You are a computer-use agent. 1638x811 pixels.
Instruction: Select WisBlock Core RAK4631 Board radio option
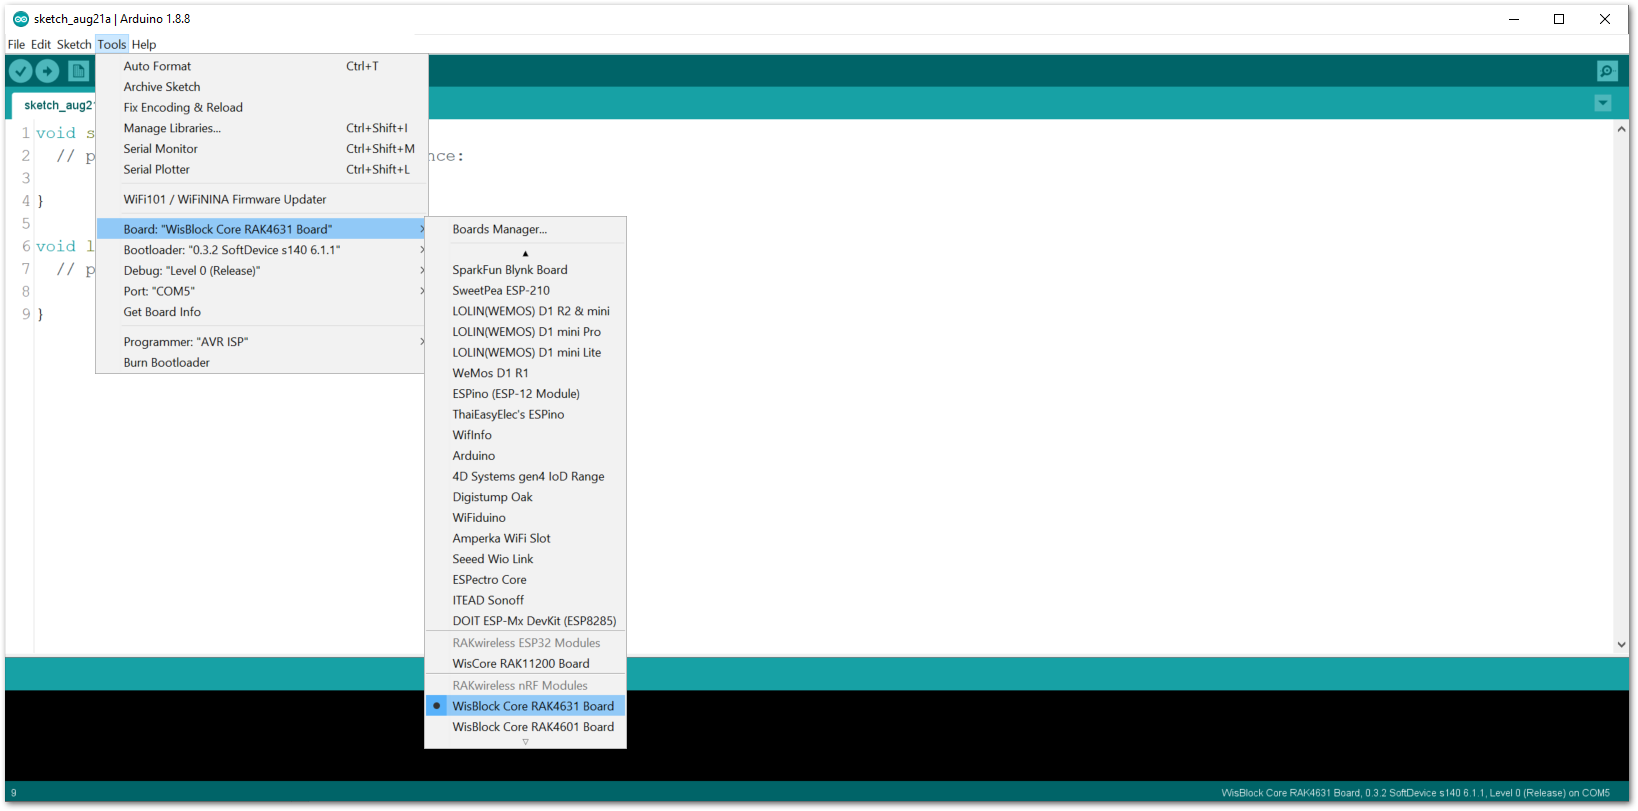pyautogui.click(x=526, y=706)
